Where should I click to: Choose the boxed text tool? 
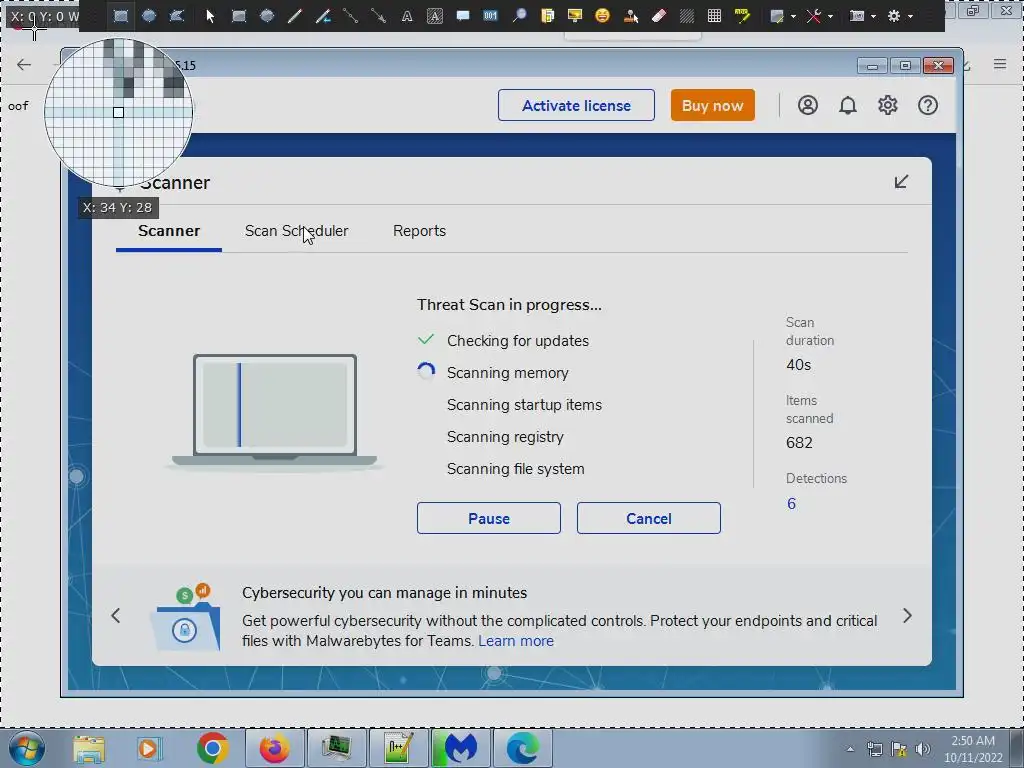(x=434, y=16)
